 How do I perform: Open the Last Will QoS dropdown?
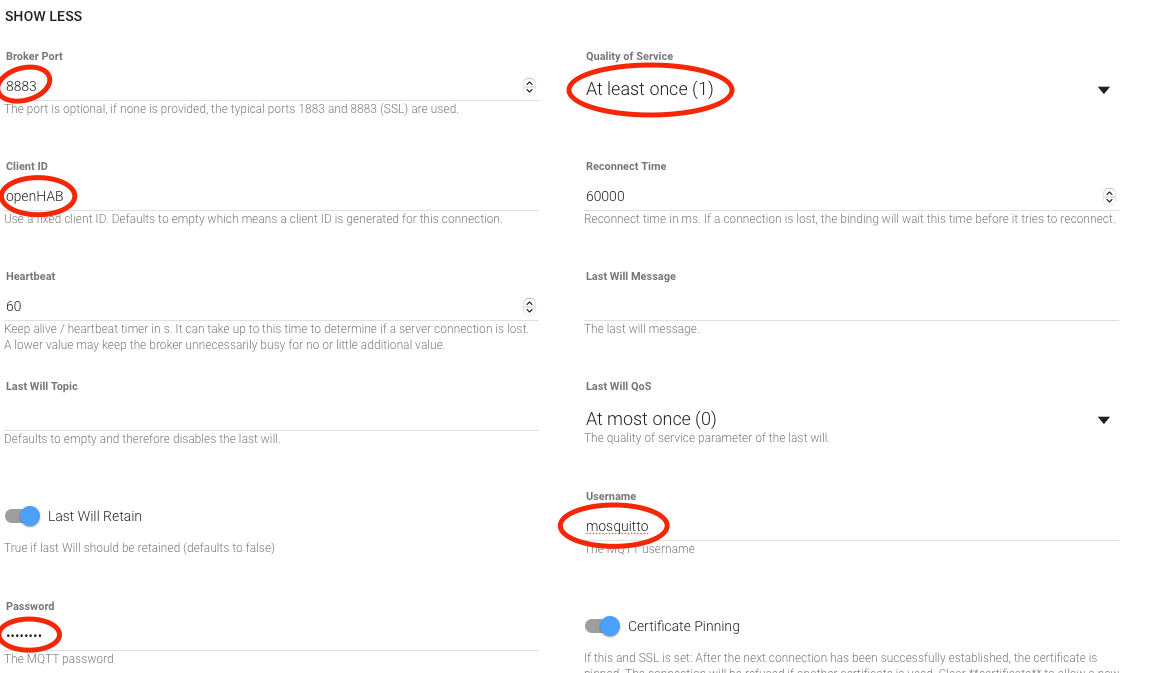tap(840, 419)
